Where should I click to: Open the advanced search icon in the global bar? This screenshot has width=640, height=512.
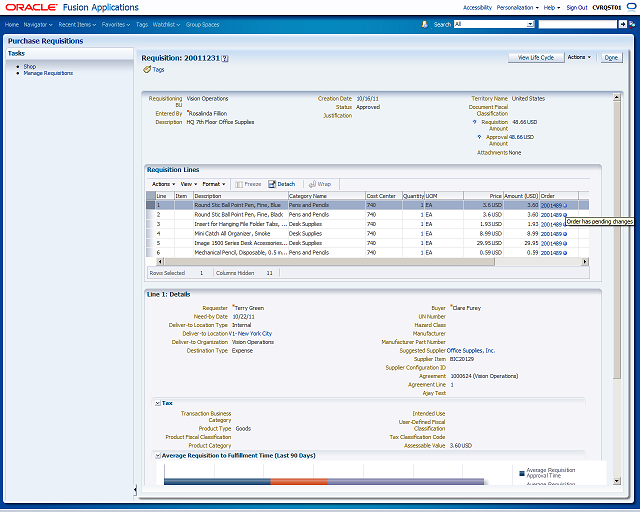tap(632, 24)
